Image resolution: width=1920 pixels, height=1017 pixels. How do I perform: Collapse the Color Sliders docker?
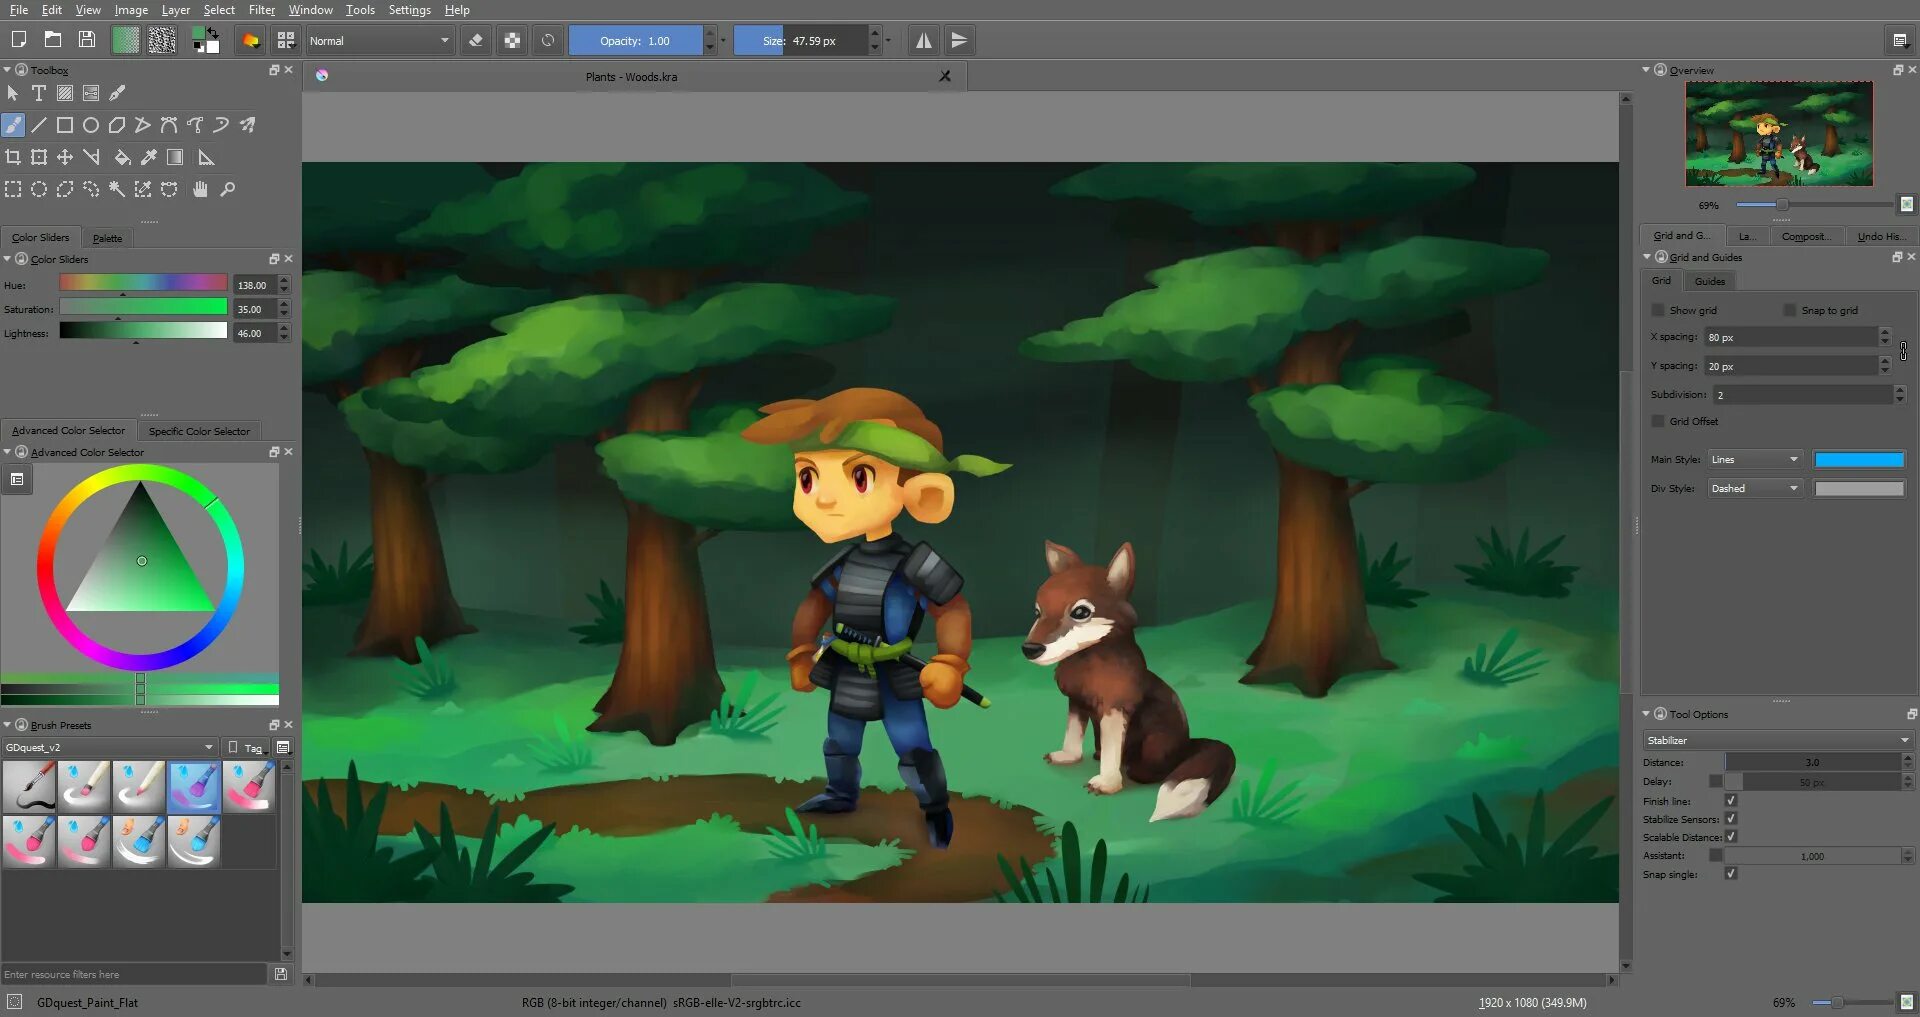[x=7, y=259]
